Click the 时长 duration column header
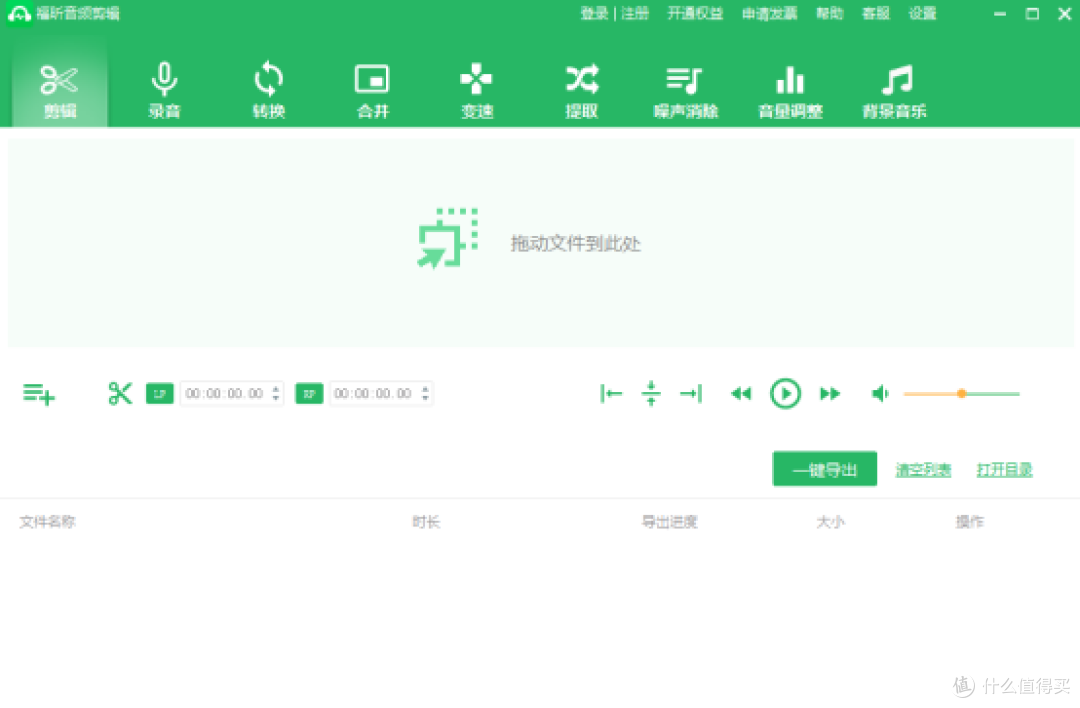Screen dimensions: 1080x708 (x=426, y=521)
